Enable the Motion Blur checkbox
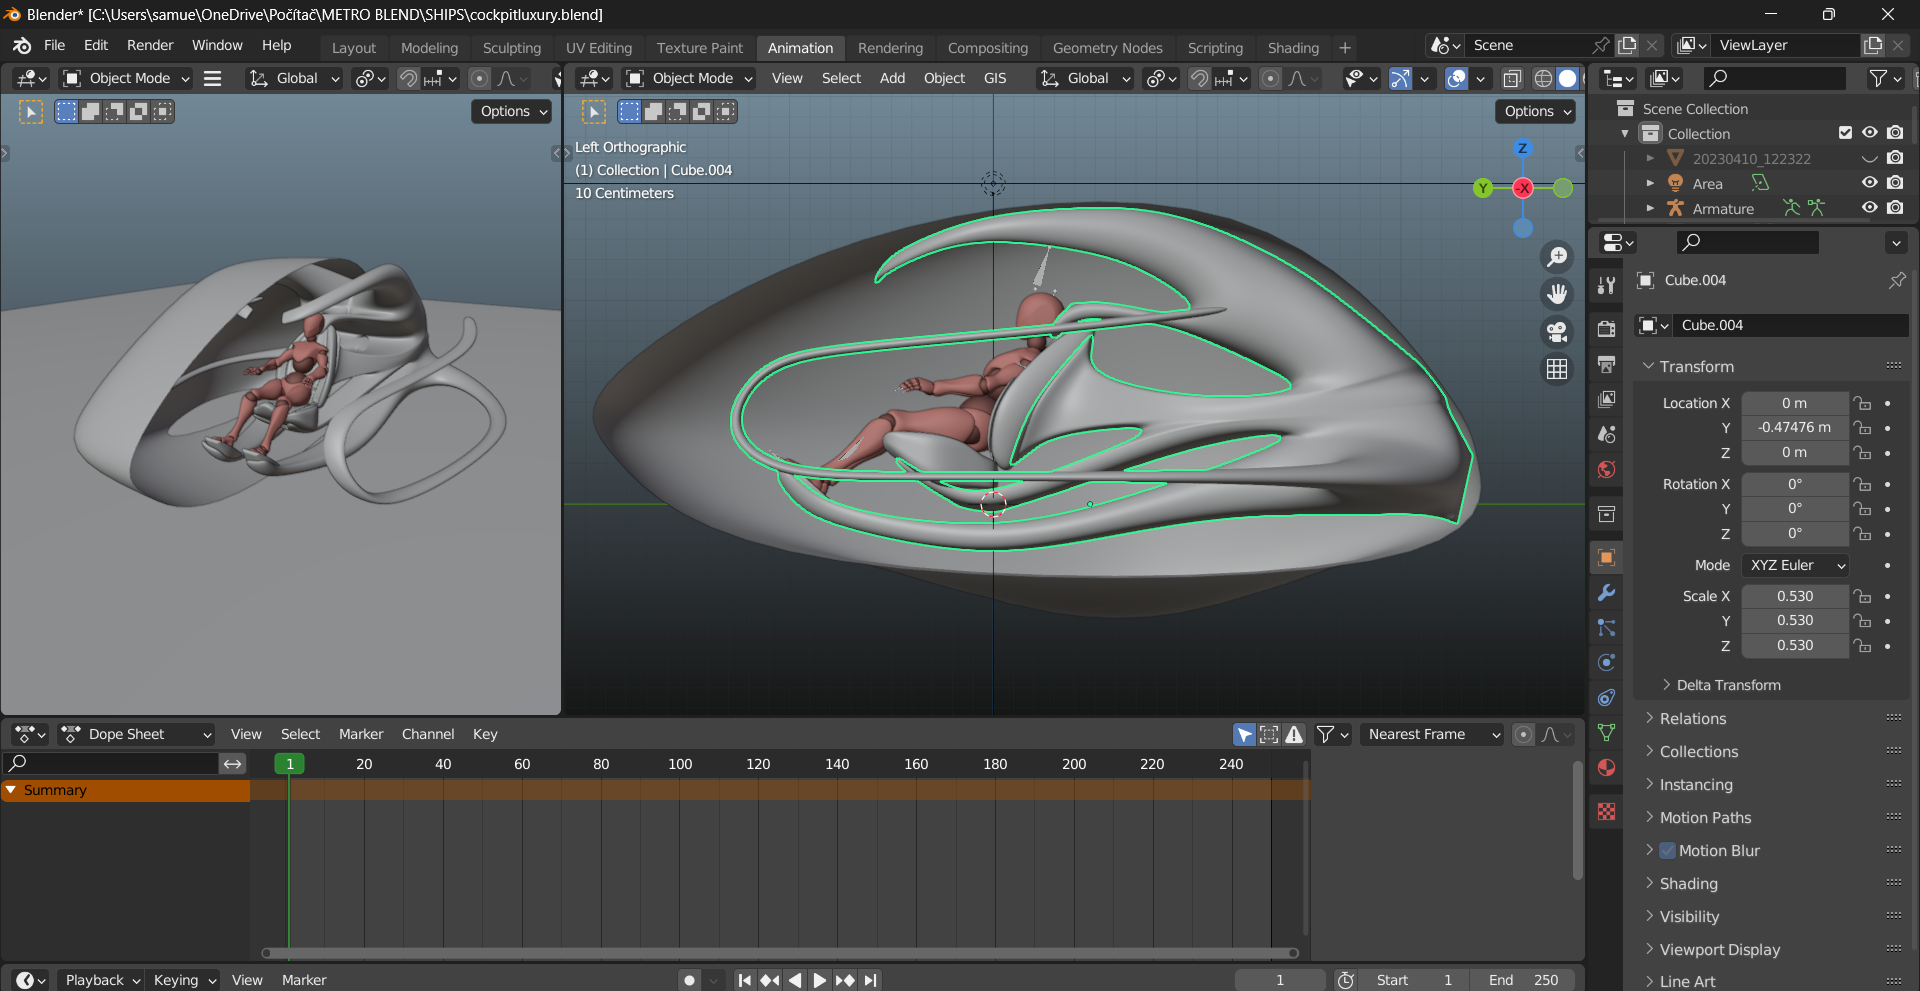Viewport: 1920px width, 991px height. pyautogui.click(x=1668, y=850)
